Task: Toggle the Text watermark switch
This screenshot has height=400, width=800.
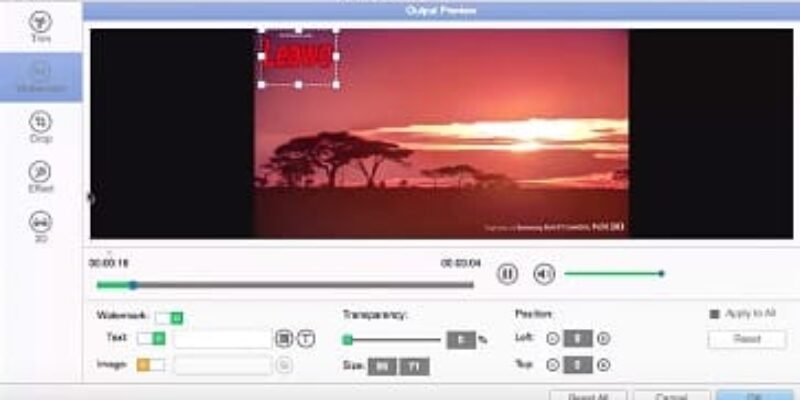Action: click(x=151, y=338)
